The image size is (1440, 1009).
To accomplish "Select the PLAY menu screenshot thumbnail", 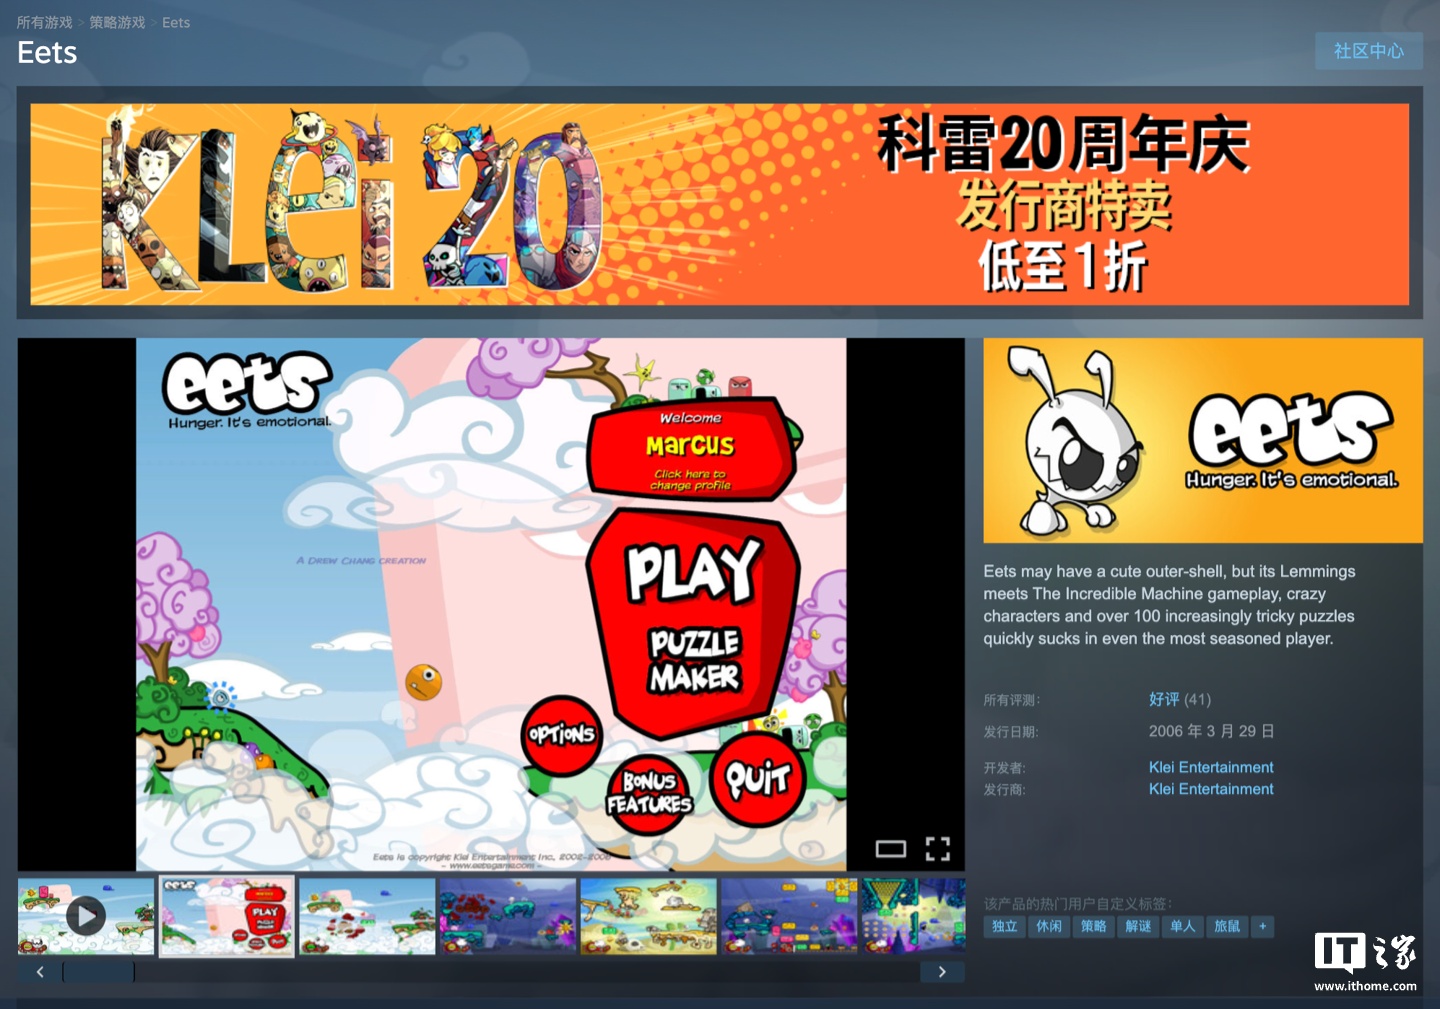I will coord(227,916).
